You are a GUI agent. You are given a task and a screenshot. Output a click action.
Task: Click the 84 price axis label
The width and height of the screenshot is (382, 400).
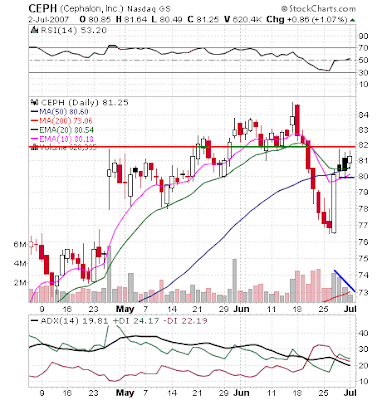[x=364, y=115]
